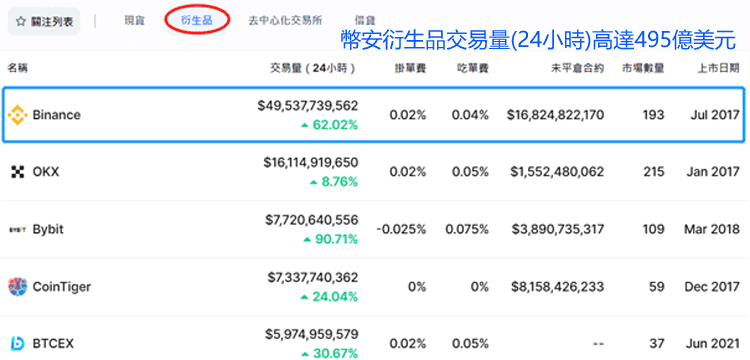Click Bybit open interest $3,890,735,317
Viewport: 750px width, 360px height.
tap(558, 229)
